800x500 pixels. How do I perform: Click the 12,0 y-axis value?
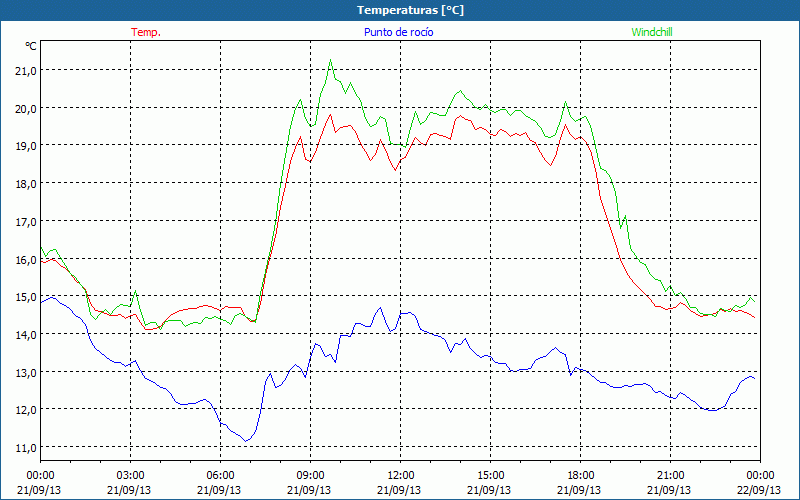pyautogui.click(x=26, y=410)
